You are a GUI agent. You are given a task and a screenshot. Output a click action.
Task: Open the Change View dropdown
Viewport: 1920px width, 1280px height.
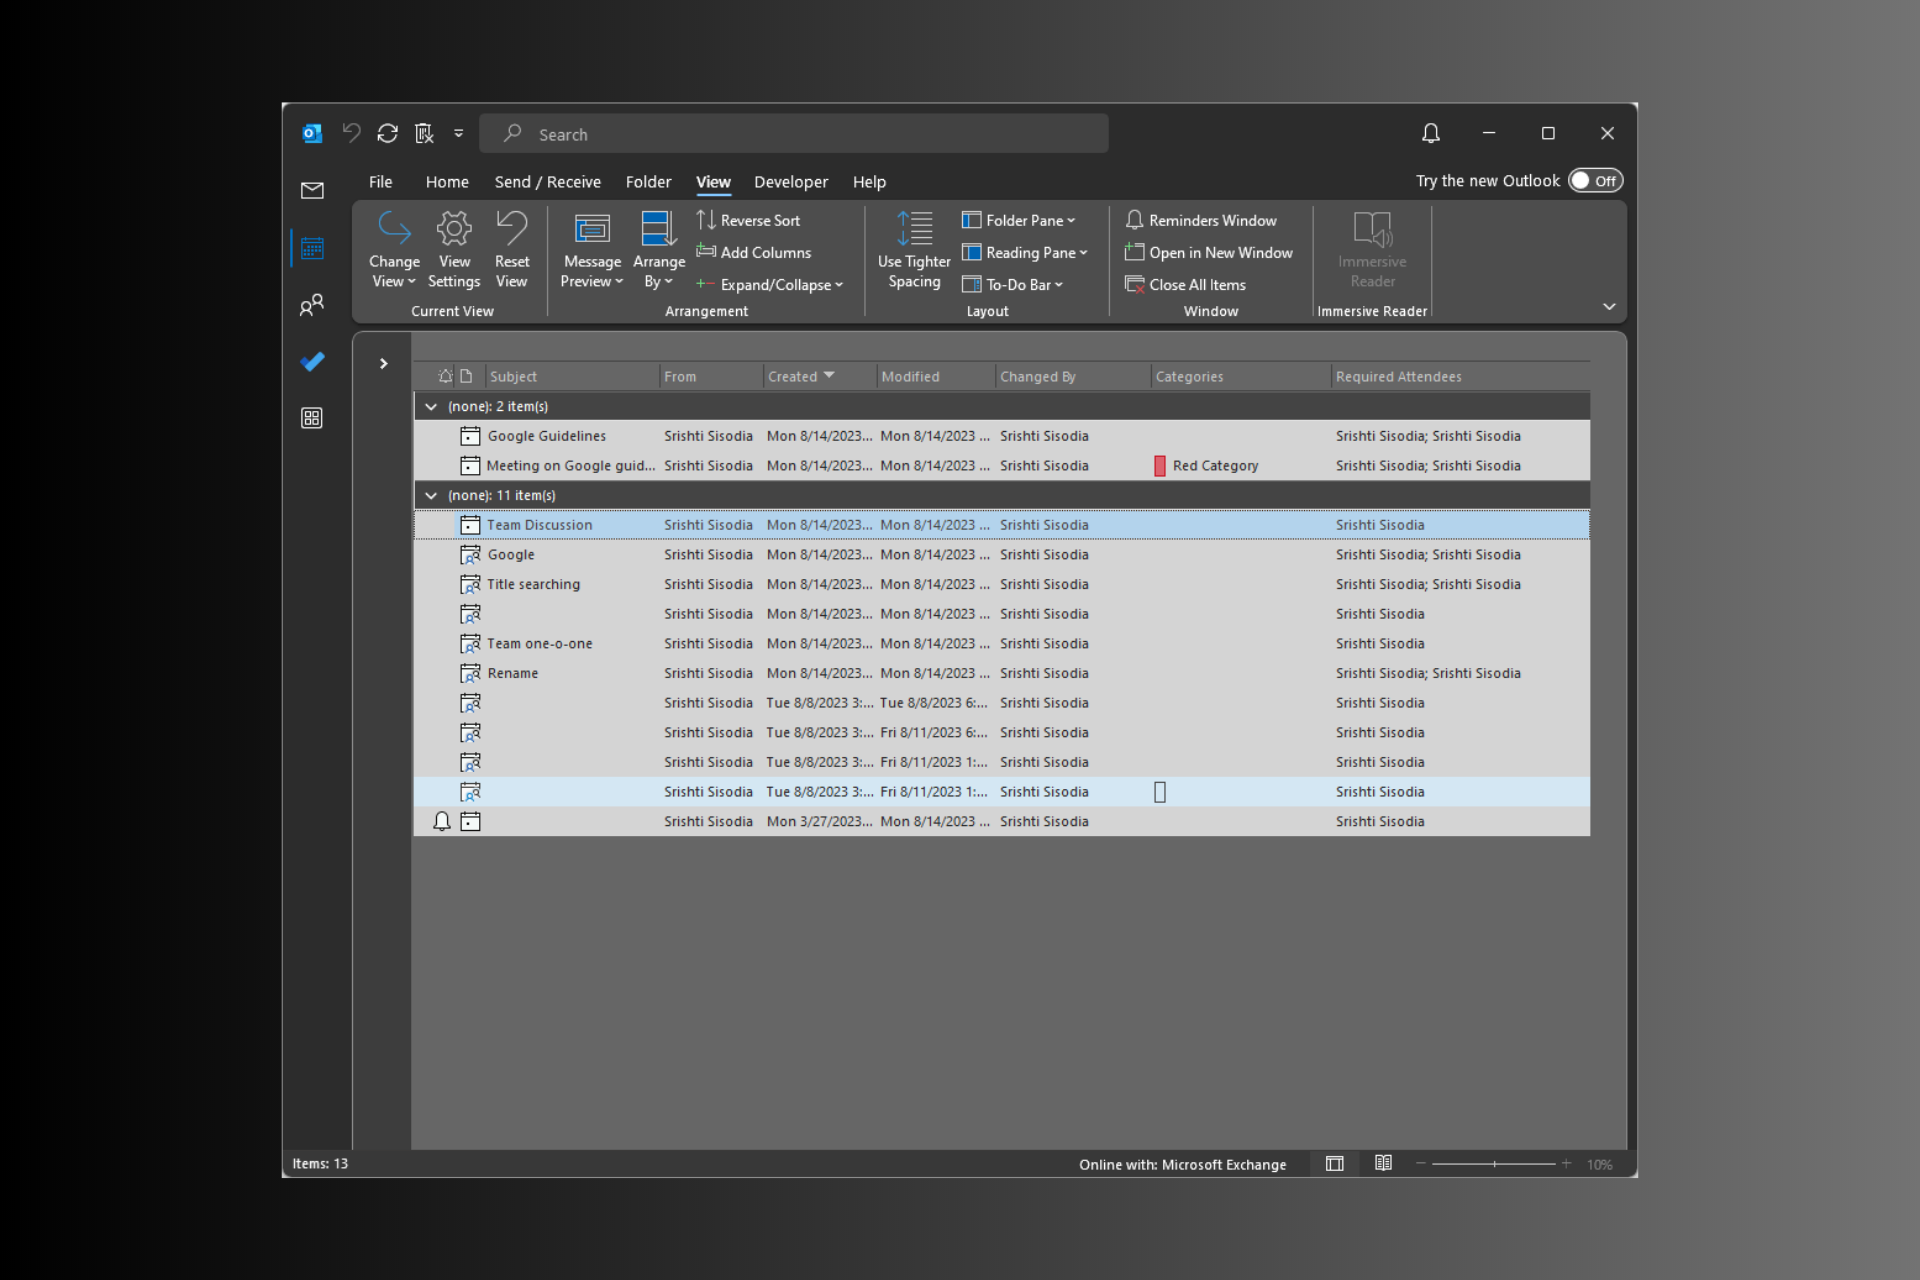click(x=393, y=250)
